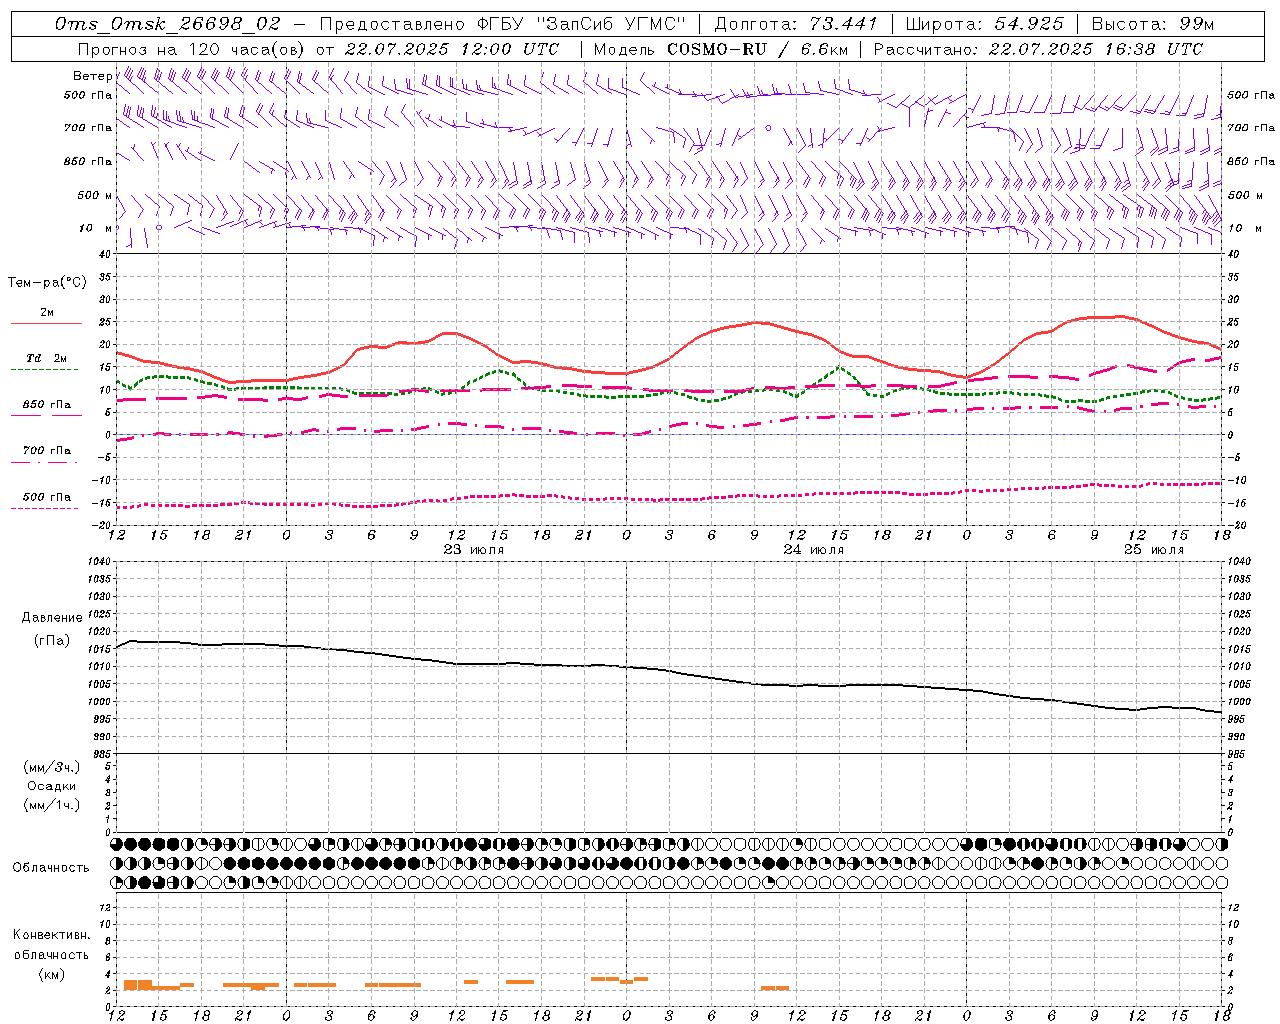Image resolution: width=1280 pixels, height=1024 pixels.
Task: Click the 'Модель COSMO-RU / 6.6км' label
Action: (721, 49)
